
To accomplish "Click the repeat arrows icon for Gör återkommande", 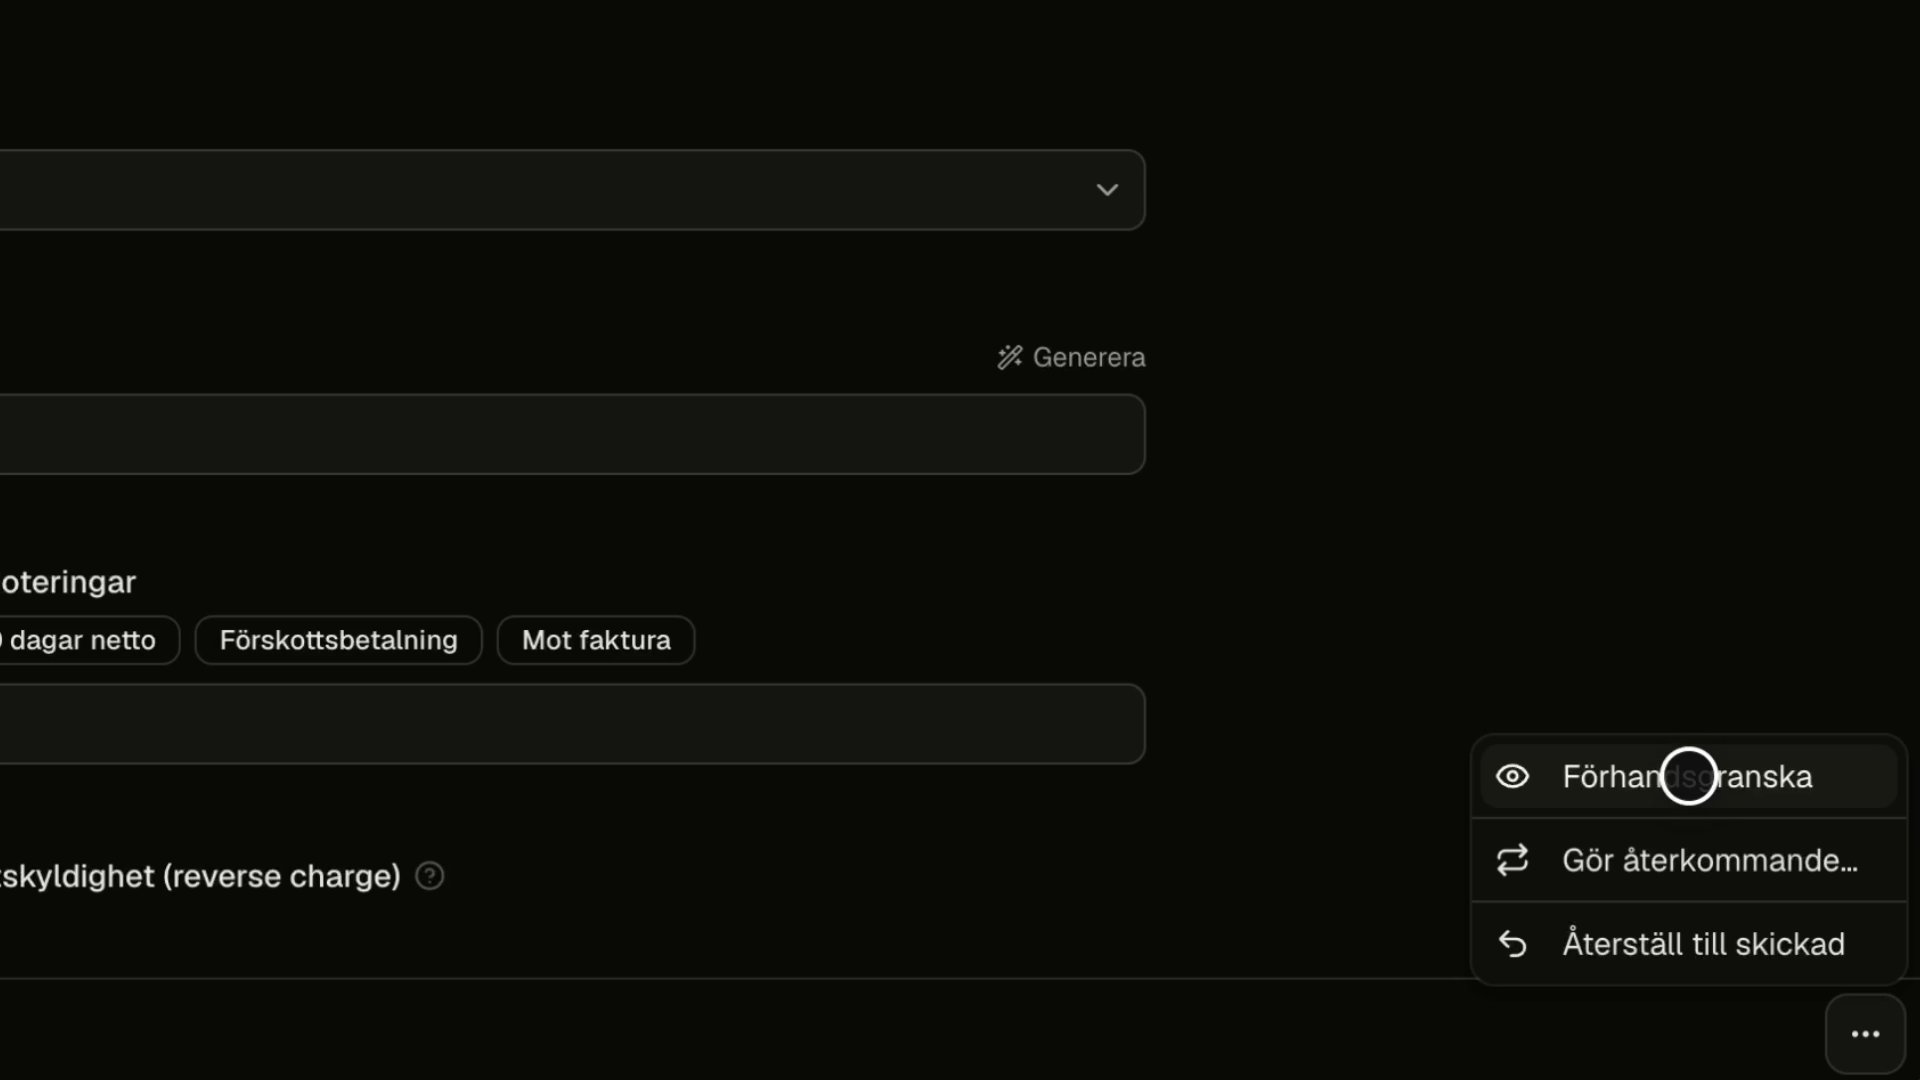I will 1512,860.
